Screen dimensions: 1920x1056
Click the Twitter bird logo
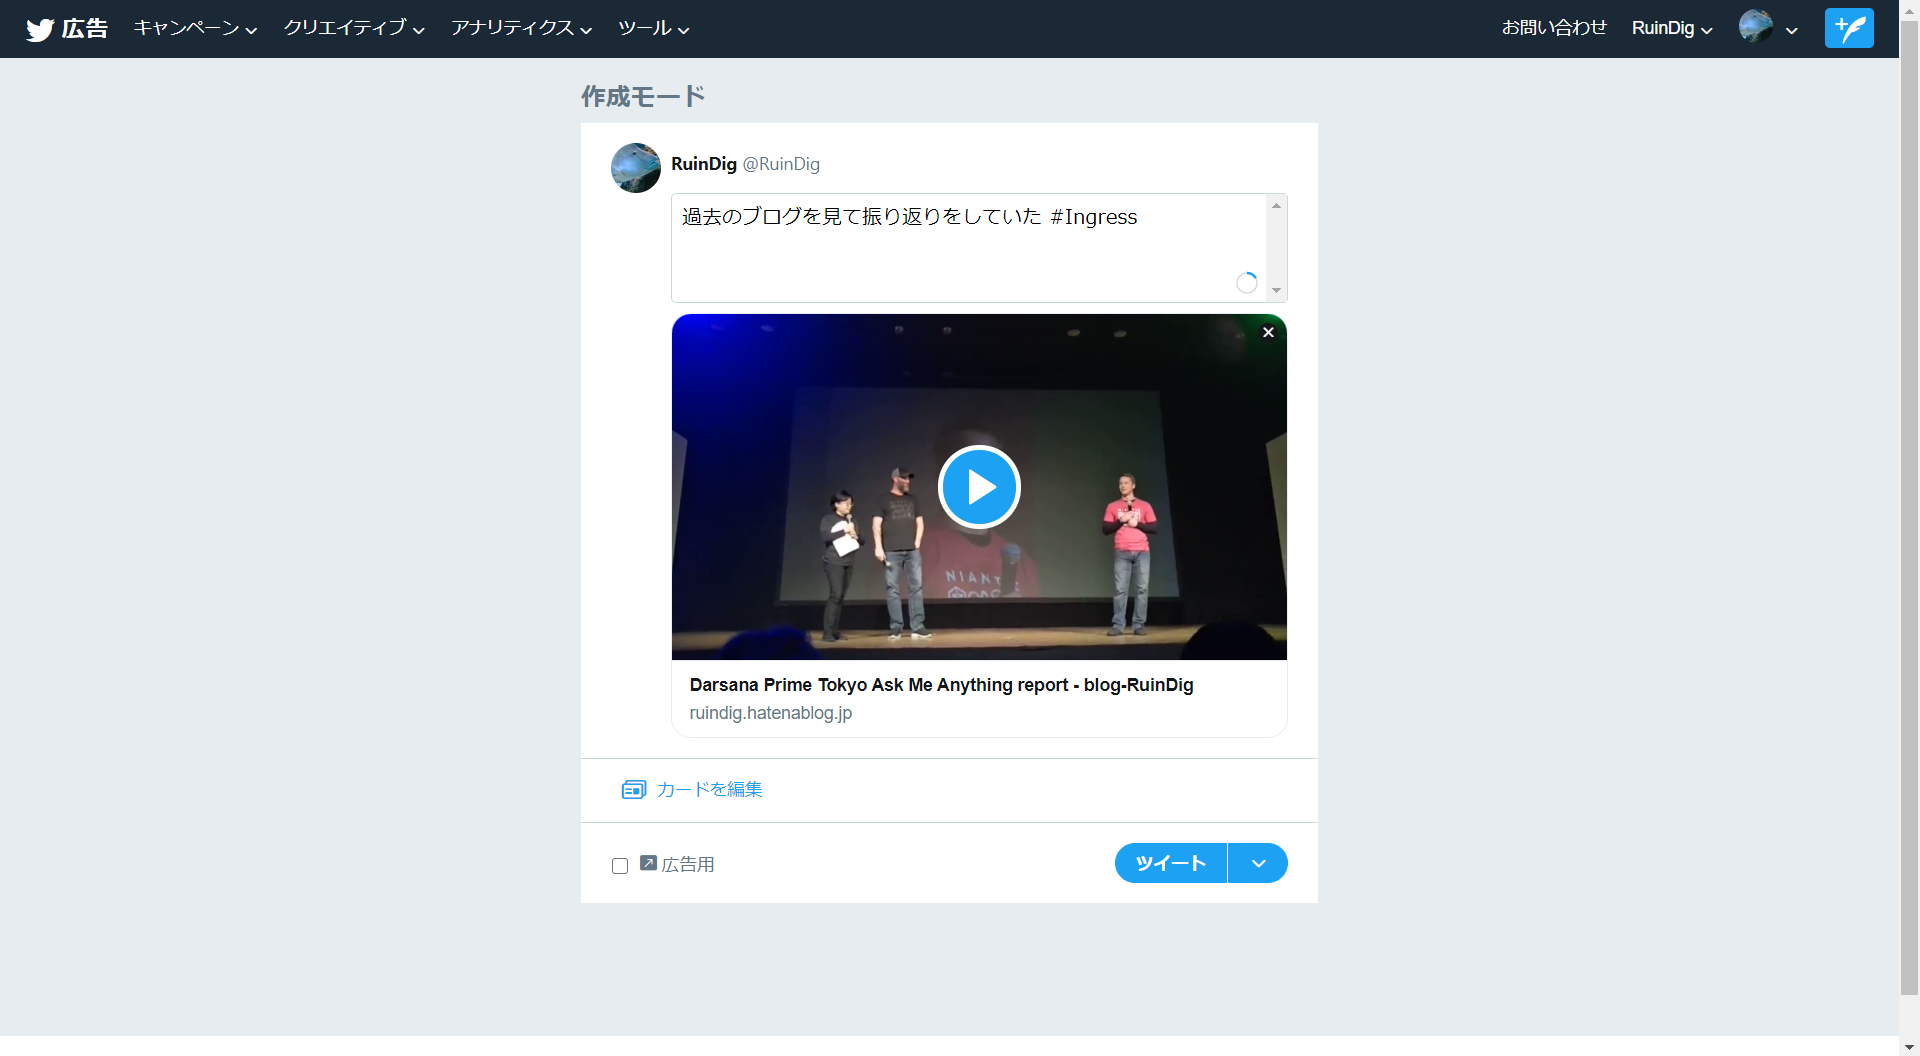[x=40, y=29]
